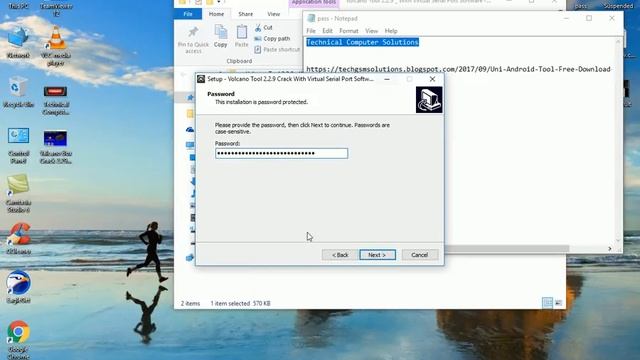Open the This PC desktop icon
Screen dimensions: 640x360
[18, 6]
